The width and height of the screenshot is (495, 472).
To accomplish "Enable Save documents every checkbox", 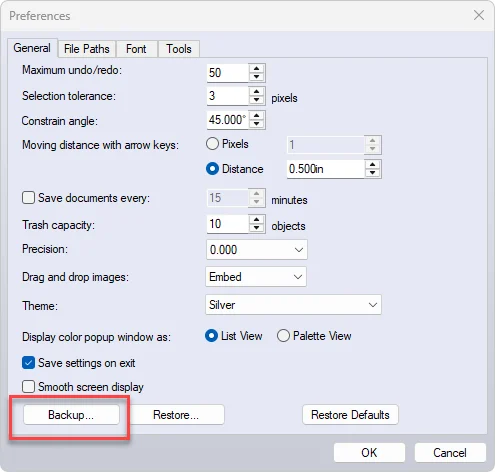I will pyautogui.click(x=28, y=198).
